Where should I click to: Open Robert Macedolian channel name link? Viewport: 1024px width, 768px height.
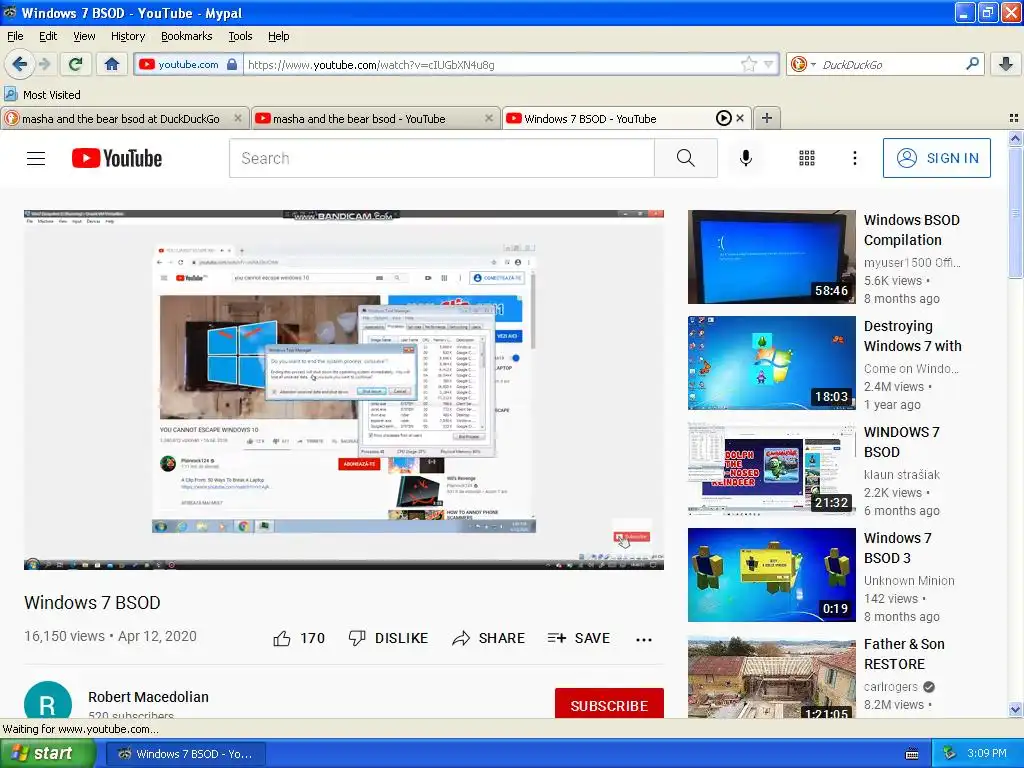(x=148, y=697)
